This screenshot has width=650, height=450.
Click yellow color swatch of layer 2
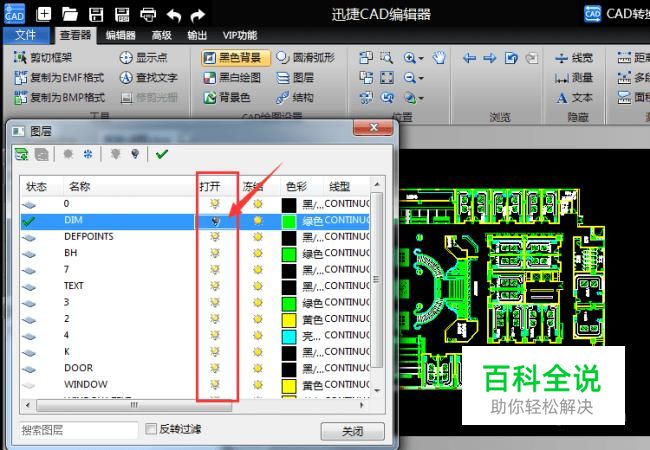(289, 319)
